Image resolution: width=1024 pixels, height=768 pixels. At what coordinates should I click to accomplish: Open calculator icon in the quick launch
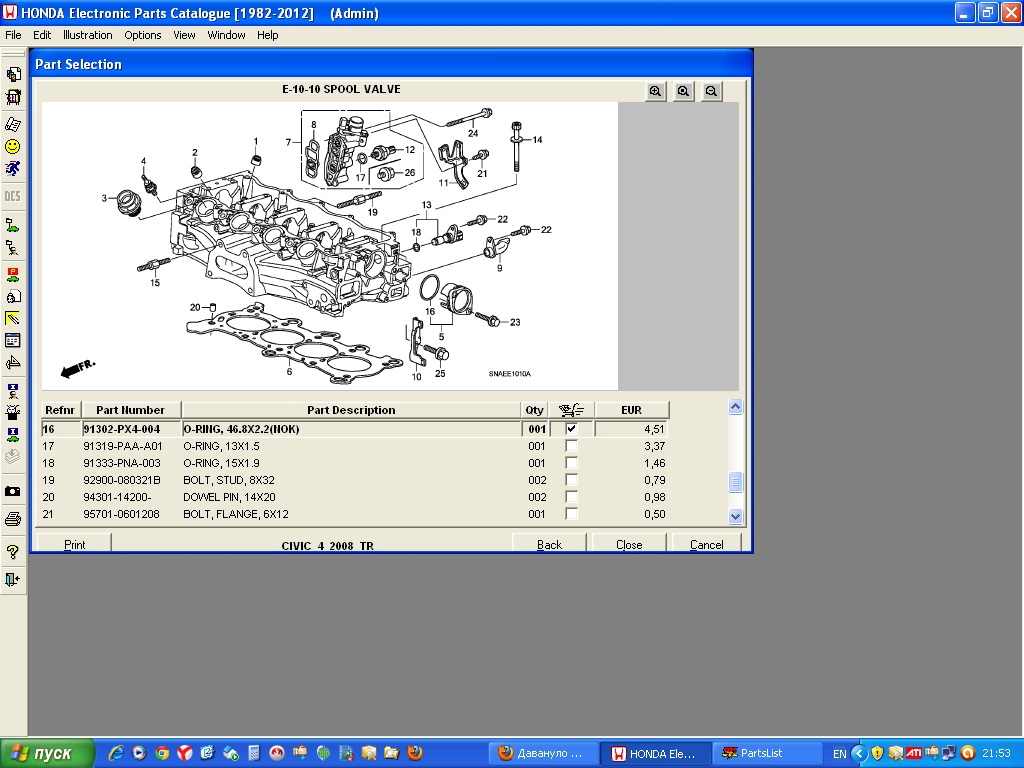coord(254,753)
